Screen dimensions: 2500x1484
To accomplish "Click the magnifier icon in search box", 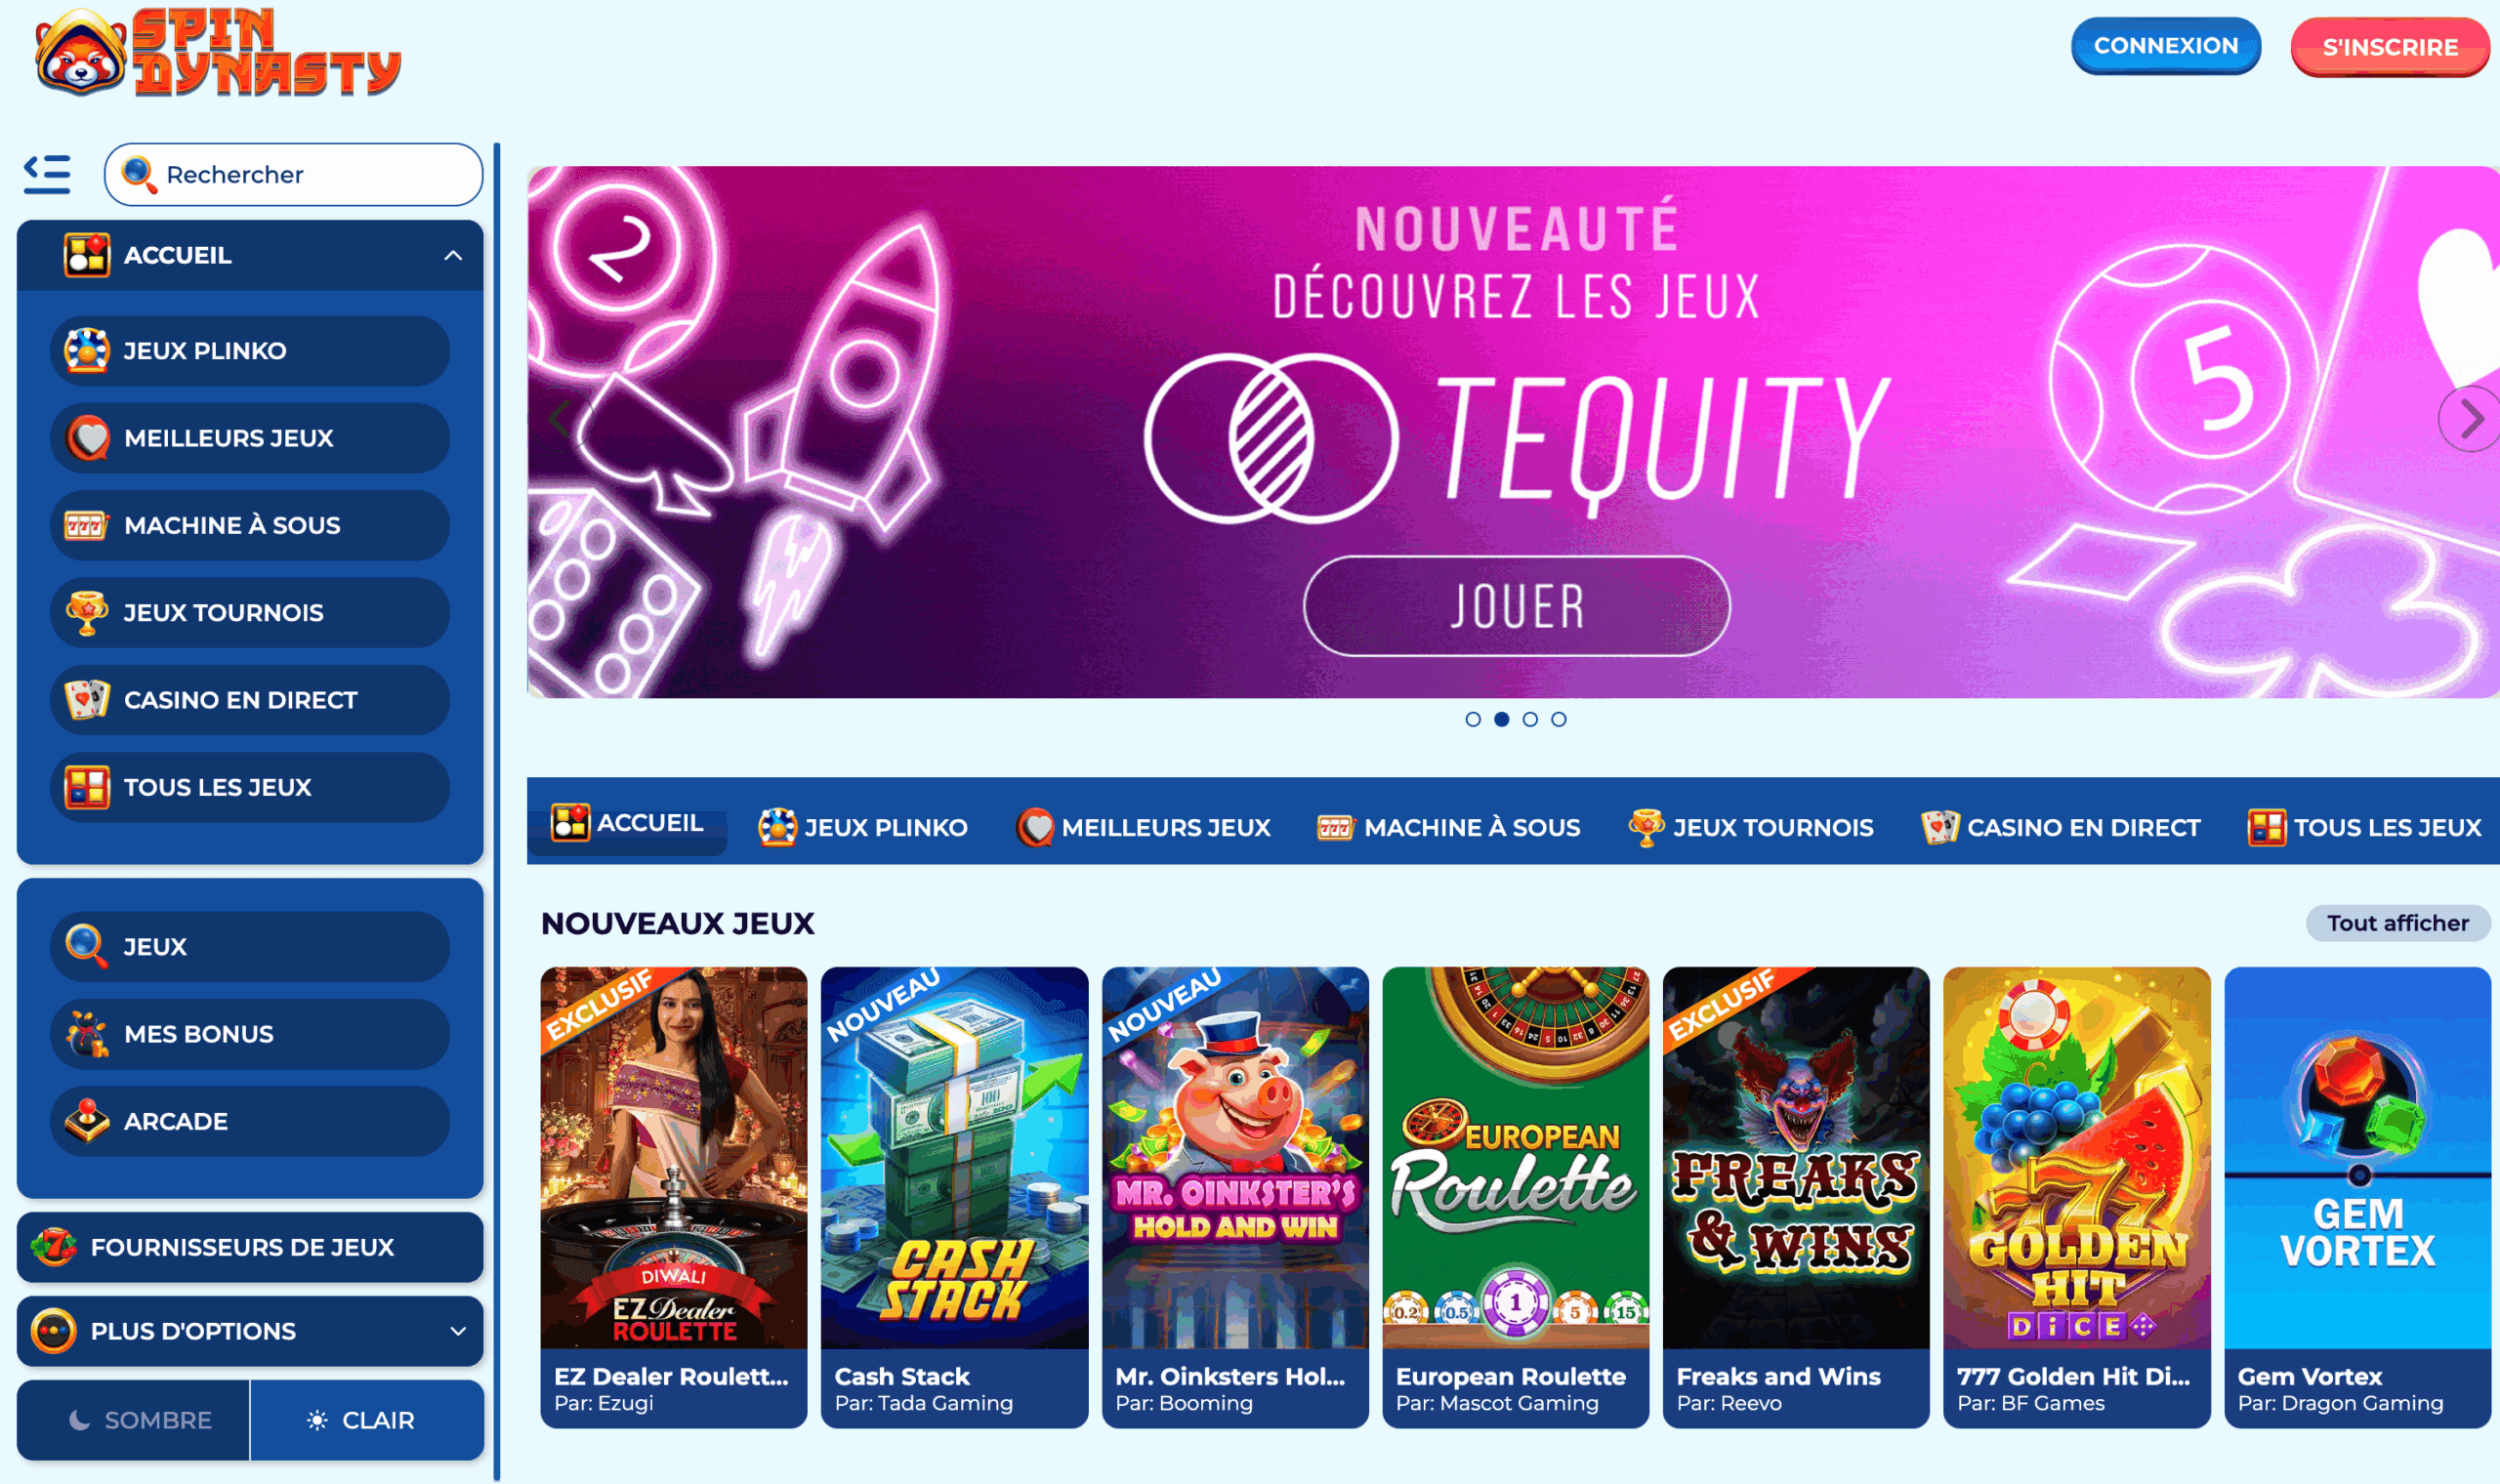I will (x=138, y=174).
